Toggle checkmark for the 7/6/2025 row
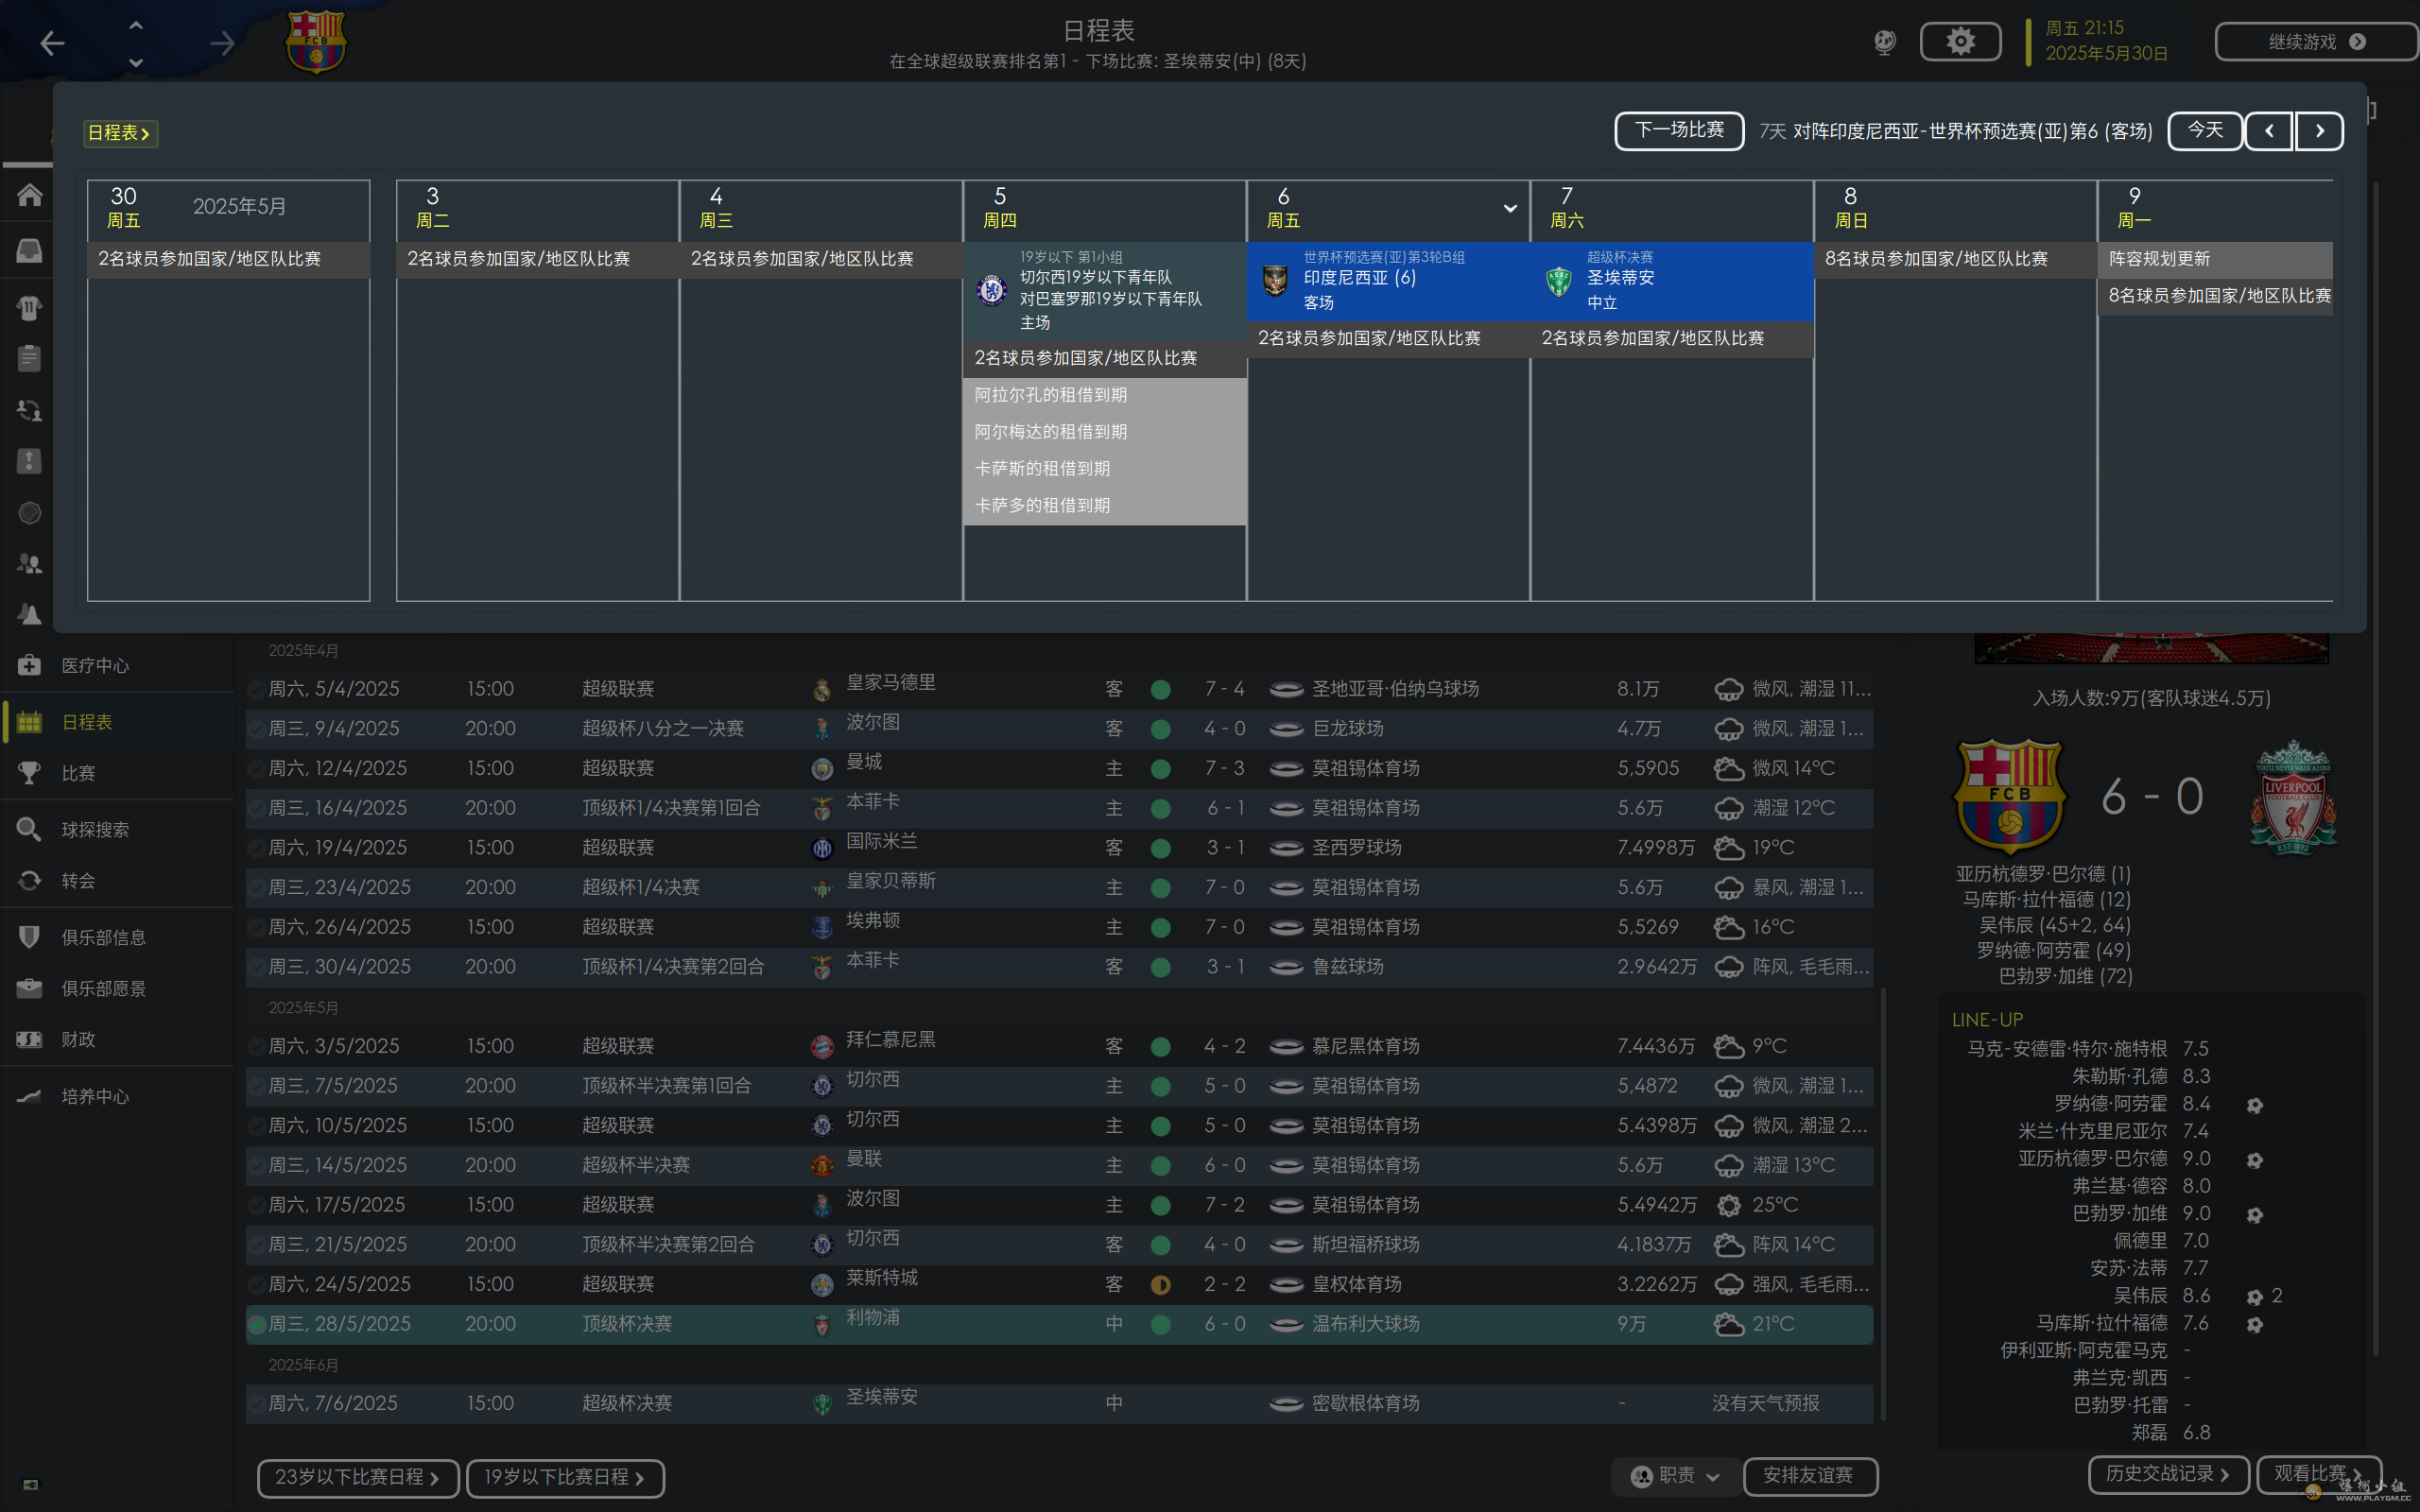This screenshot has width=2420, height=1512. pyautogui.click(x=257, y=1404)
